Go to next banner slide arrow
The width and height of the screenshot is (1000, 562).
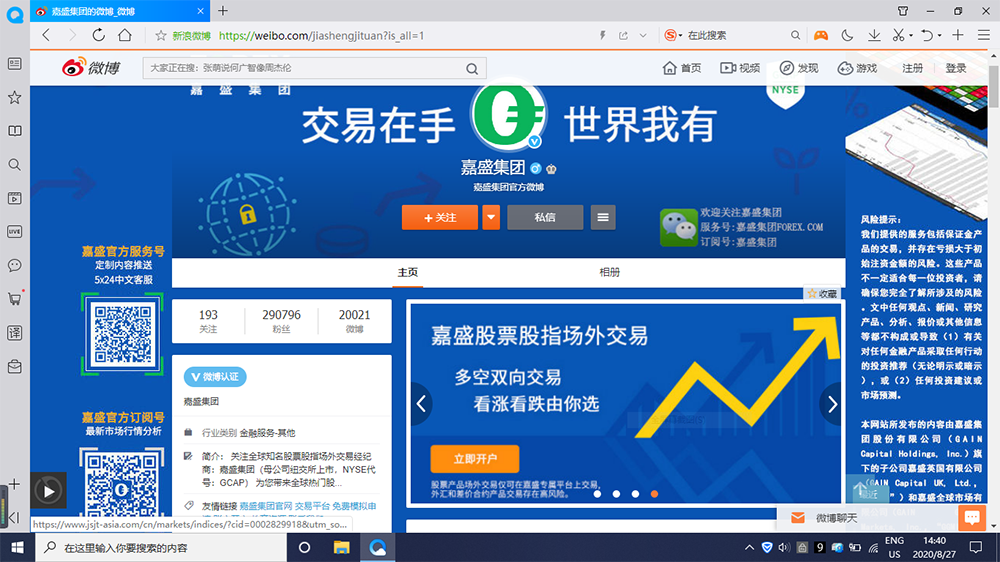832,404
